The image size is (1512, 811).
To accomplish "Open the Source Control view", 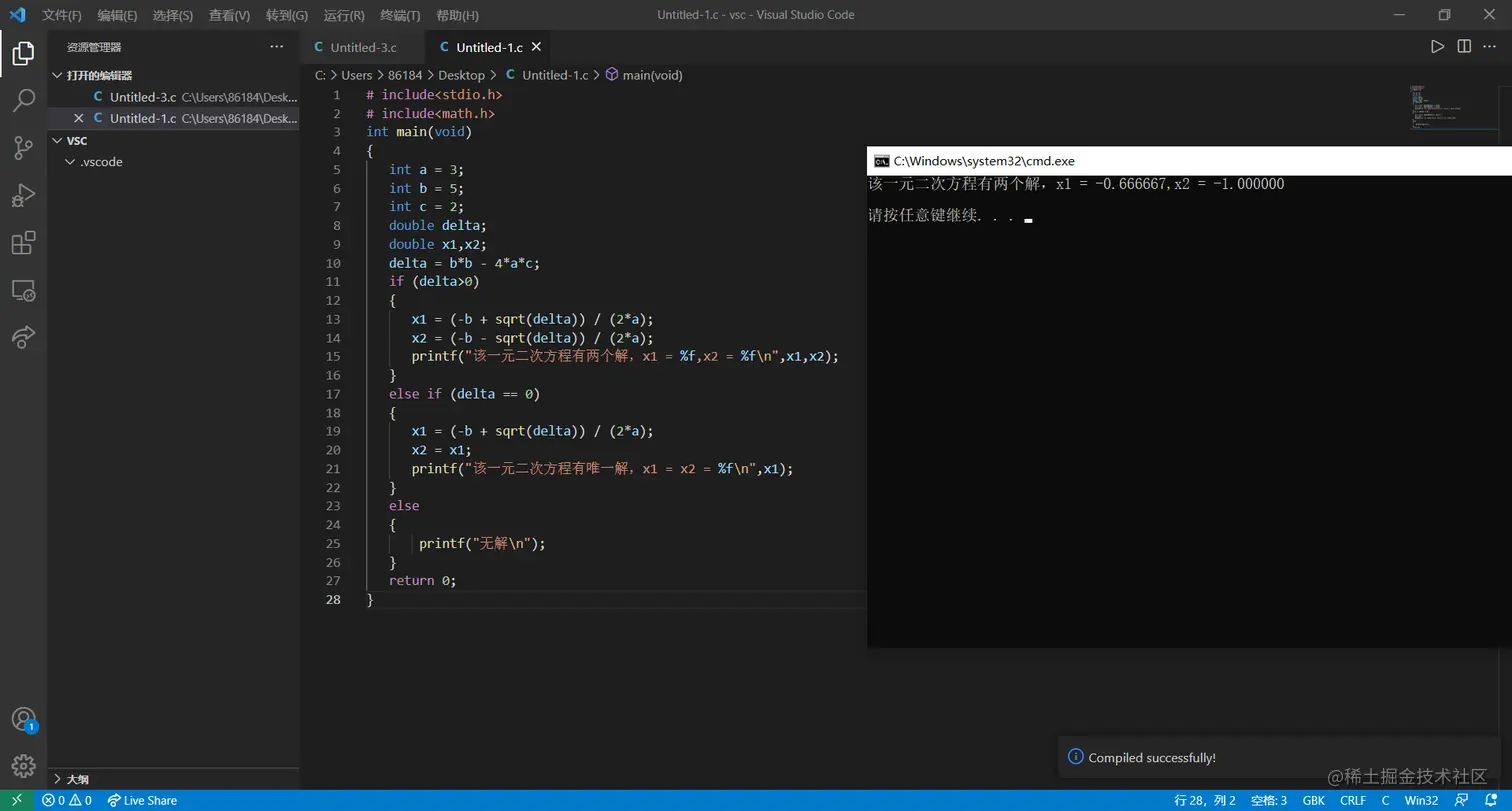I will pyautogui.click(x=23, y=148).
